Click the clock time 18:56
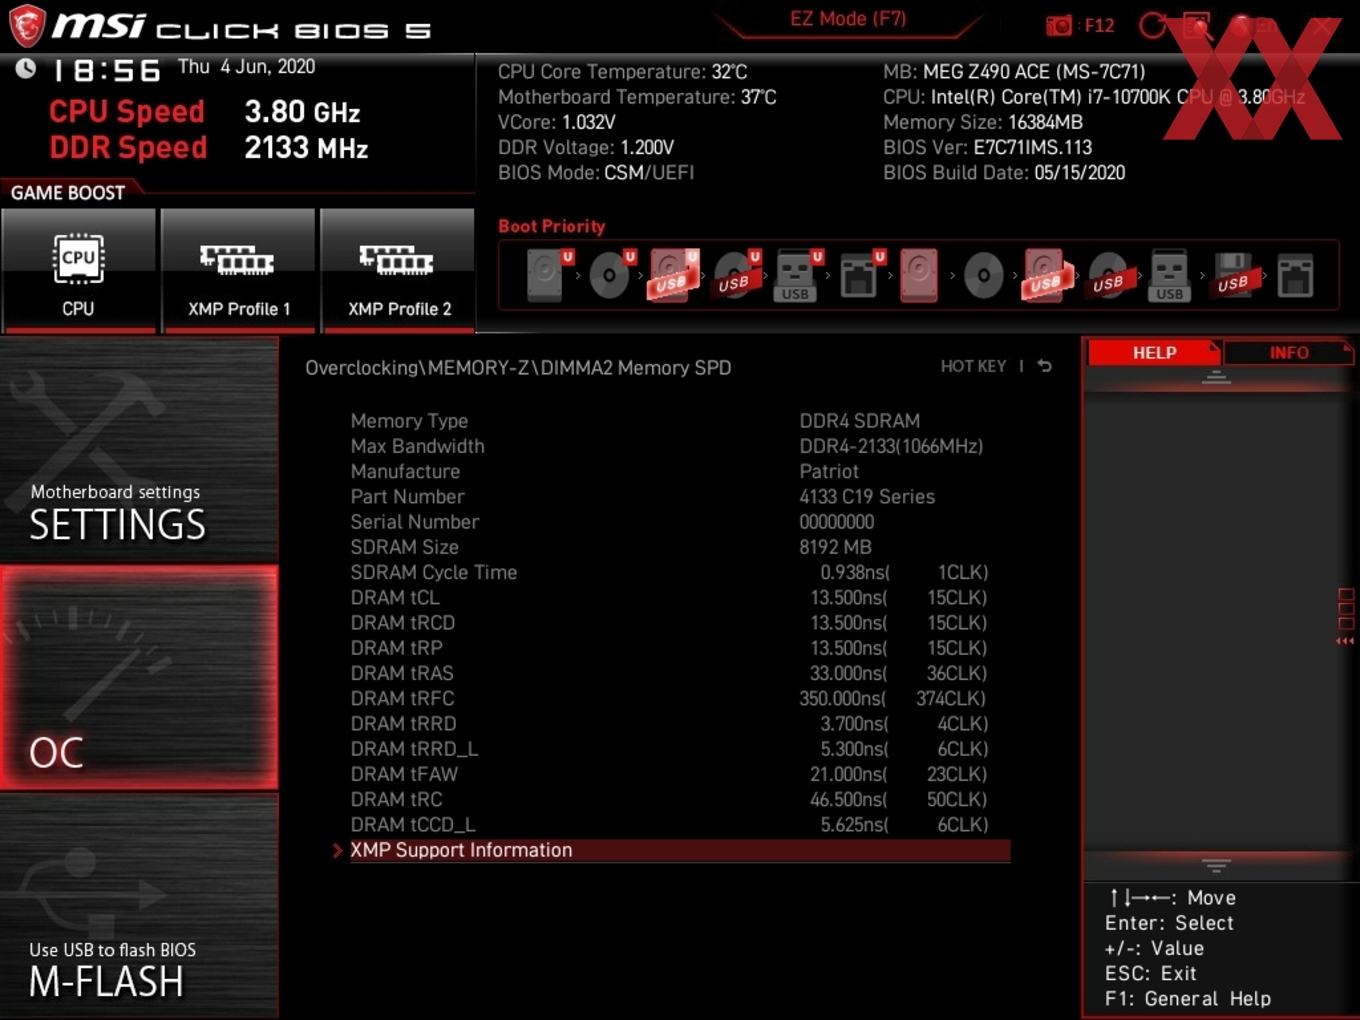1360x1020 pixels. point(107,70)
